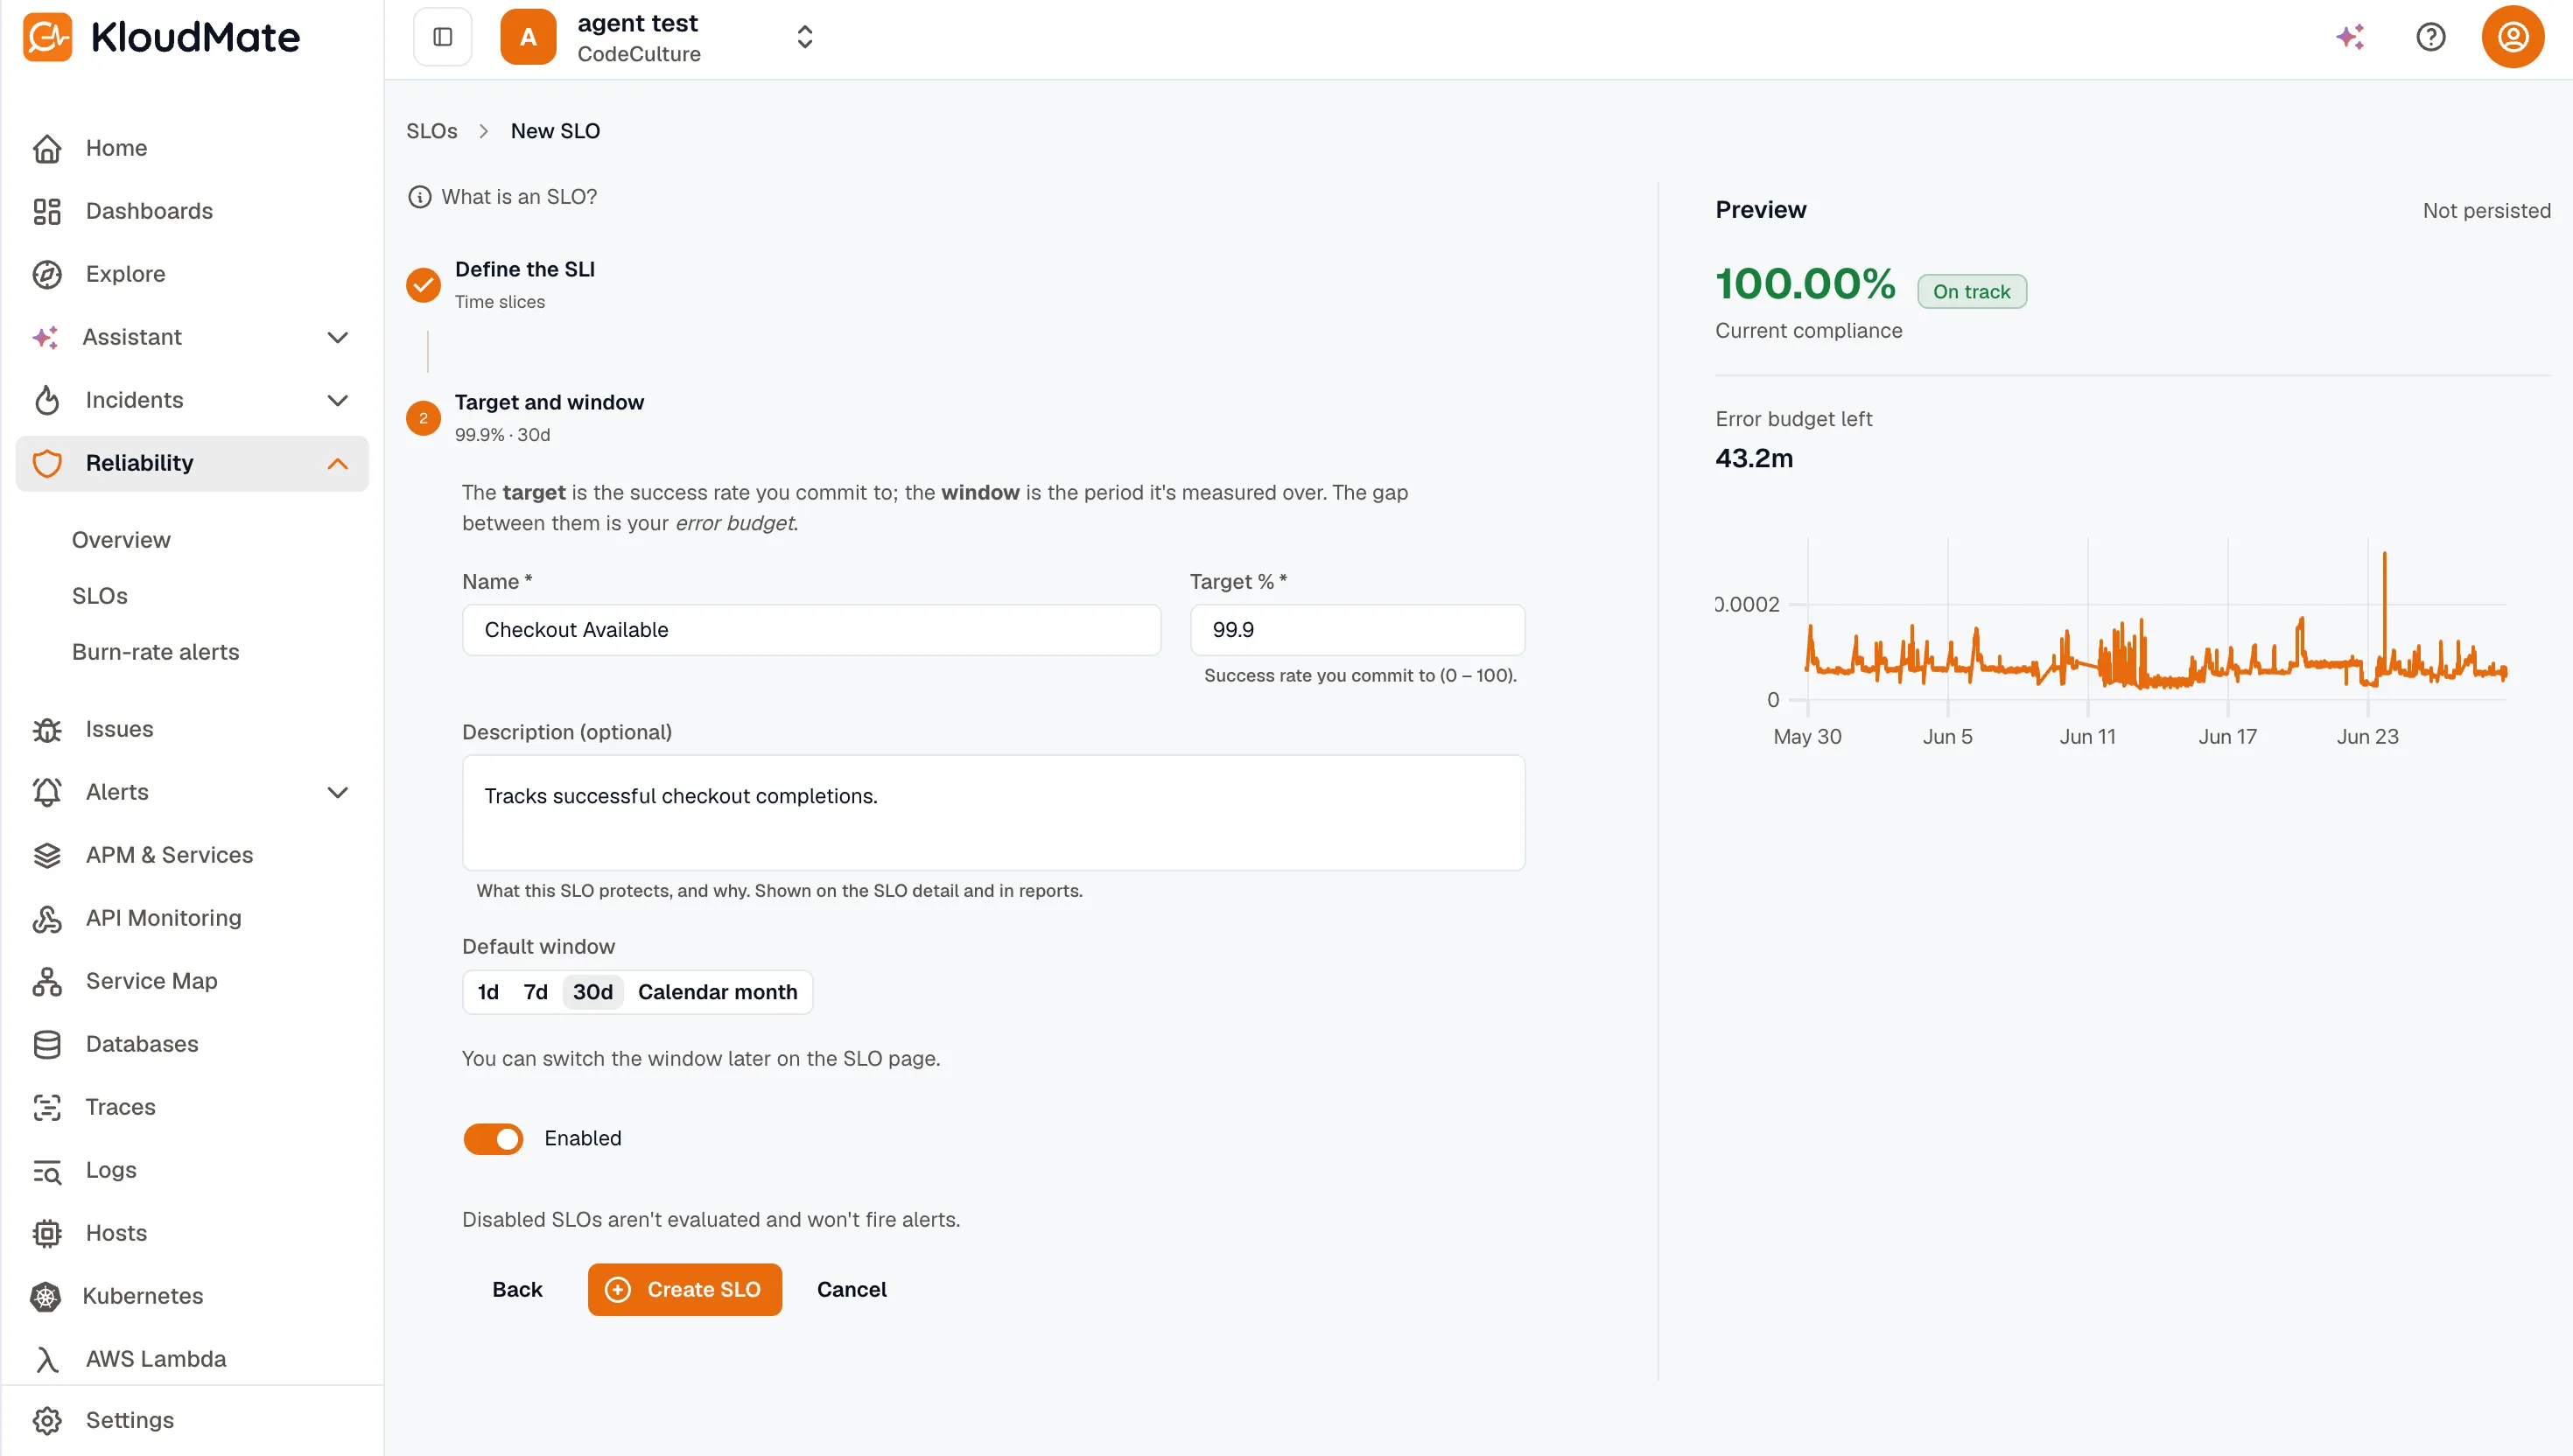Click the Reliability shield icon
The width and height of the screenshot is (2573, 1456).
47,463
